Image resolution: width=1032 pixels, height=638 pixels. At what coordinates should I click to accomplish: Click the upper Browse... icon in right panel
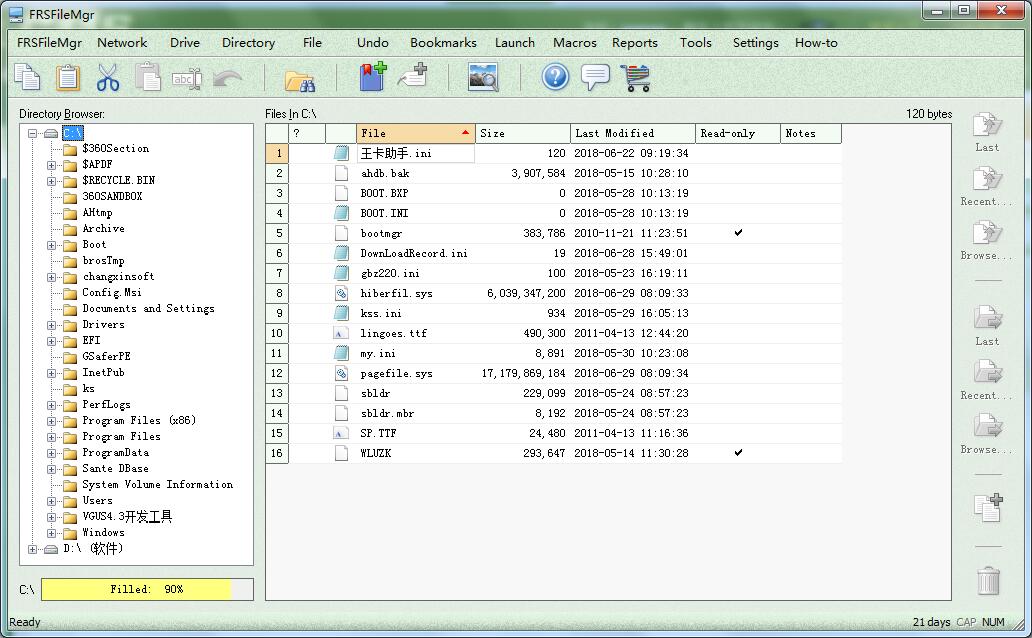pos(987,232)
